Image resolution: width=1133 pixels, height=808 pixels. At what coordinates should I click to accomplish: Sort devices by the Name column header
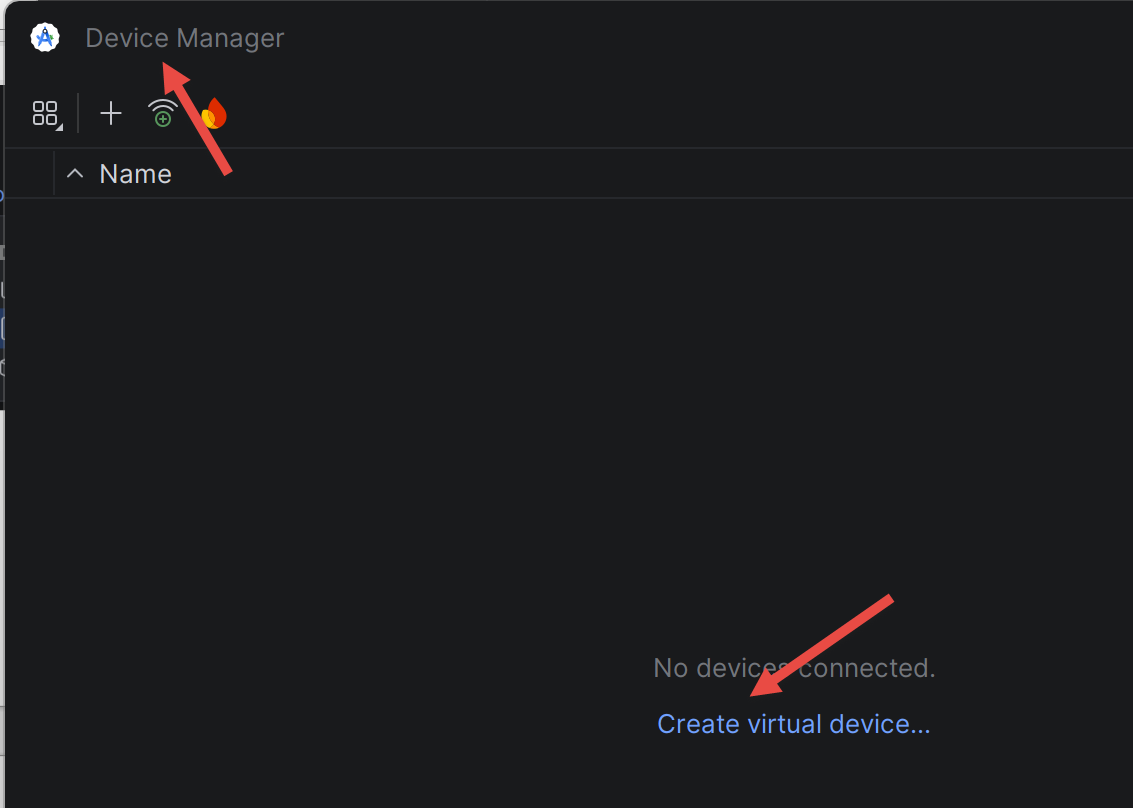tap(135, 174)
